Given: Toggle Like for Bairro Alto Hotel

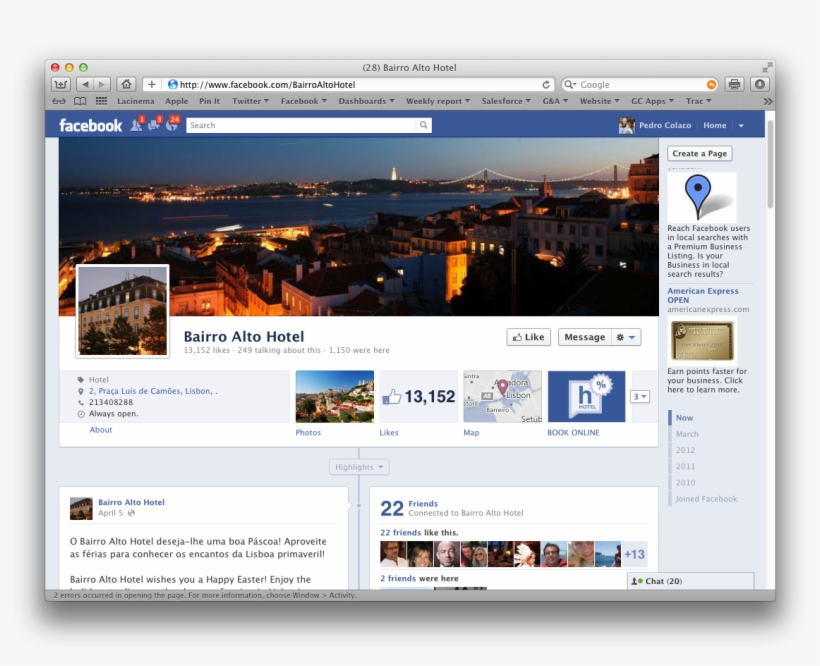Looking at the screenshot, I should click(x=528, y=337).
